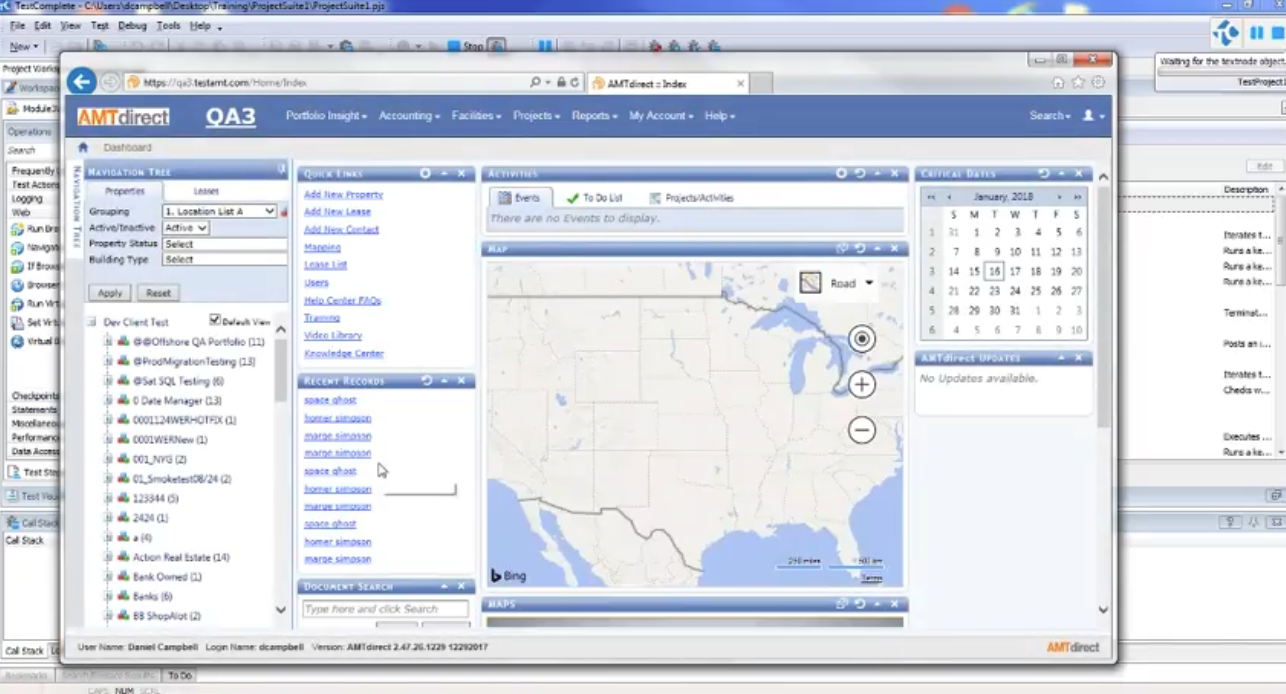Open the Road map type dropdown arrow

pos(869,283)
